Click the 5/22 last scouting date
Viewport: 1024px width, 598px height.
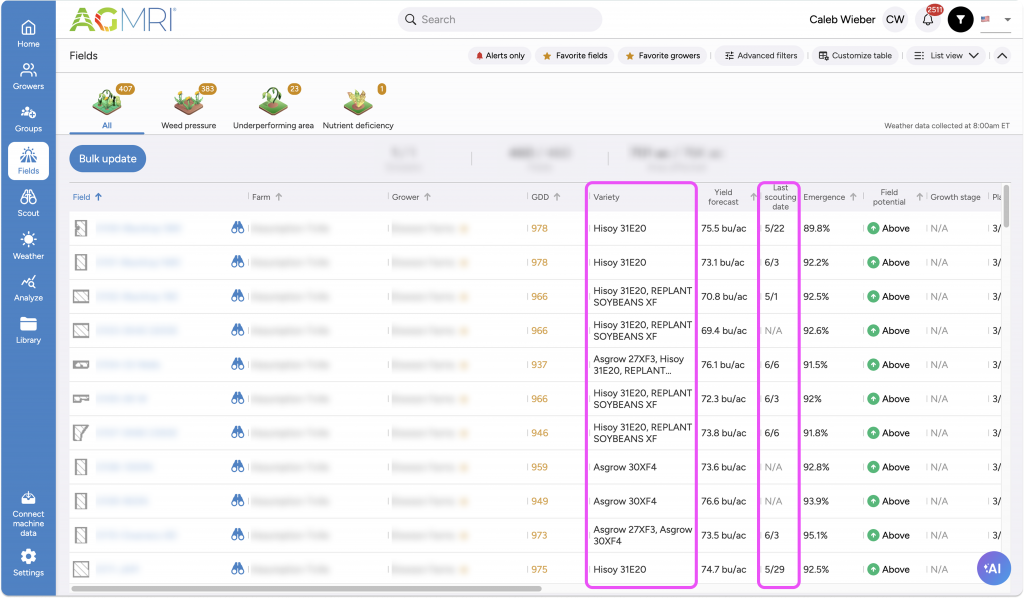coord(775,228)
